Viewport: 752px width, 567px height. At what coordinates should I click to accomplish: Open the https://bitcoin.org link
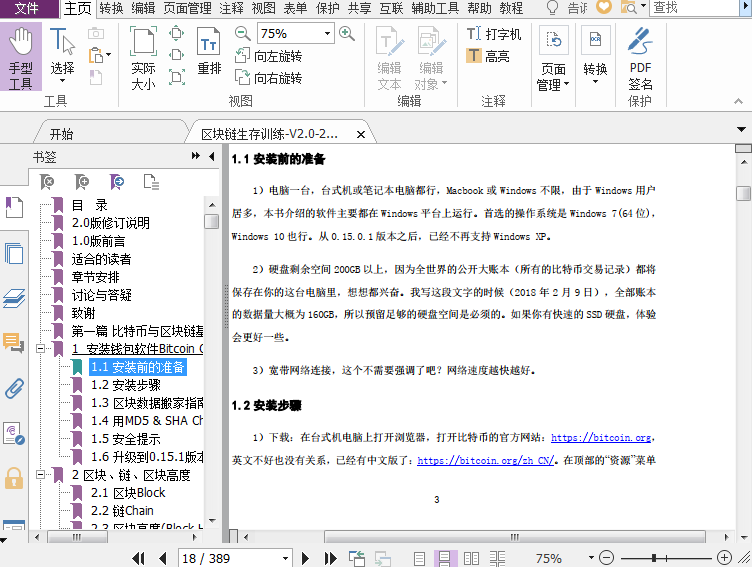601,437
